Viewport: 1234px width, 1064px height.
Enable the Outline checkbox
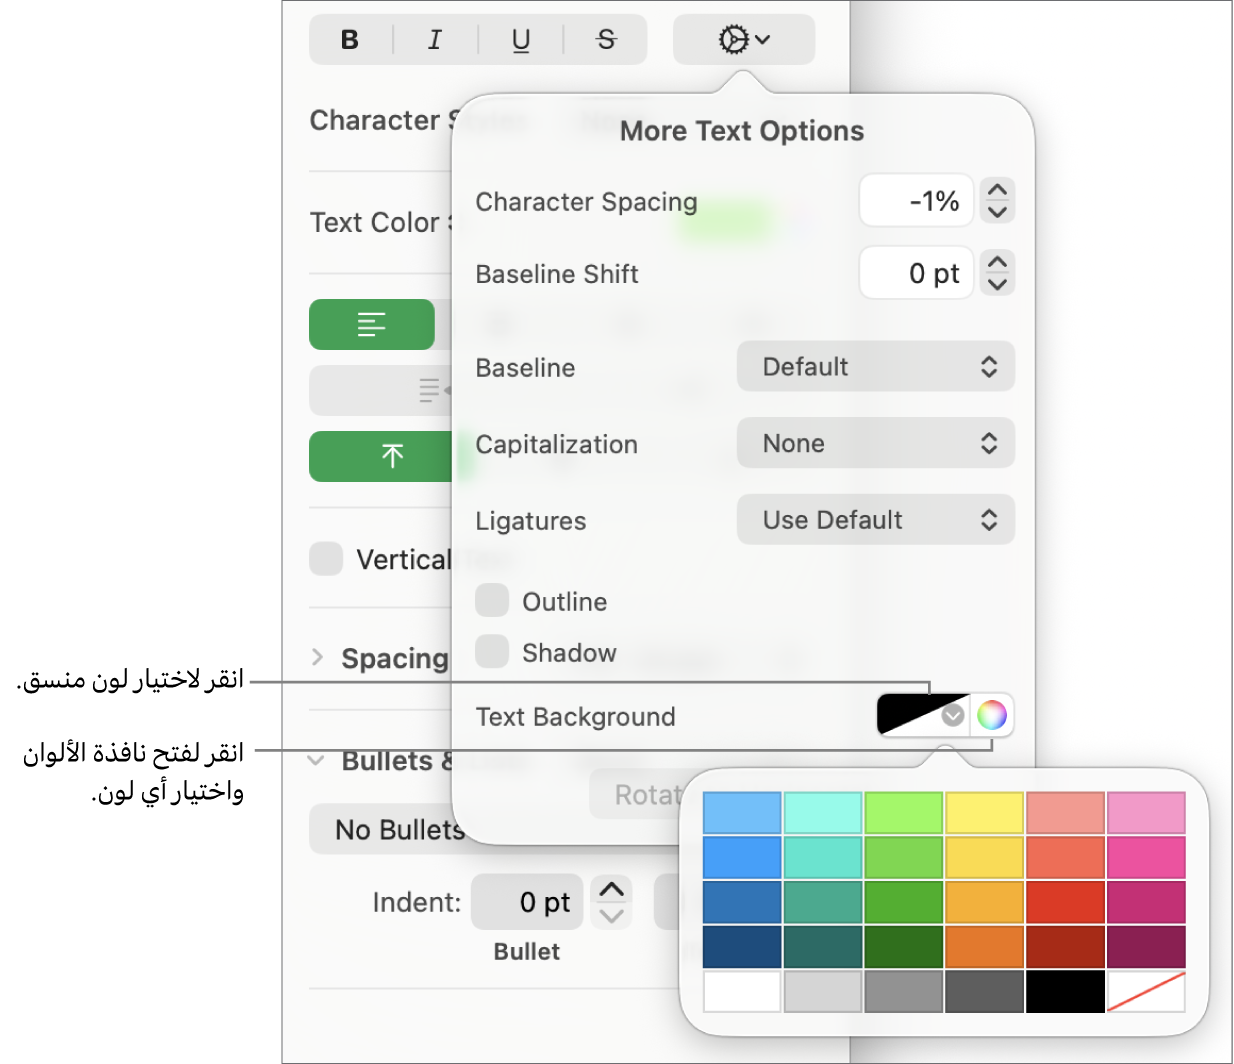(x=492, y=601)
